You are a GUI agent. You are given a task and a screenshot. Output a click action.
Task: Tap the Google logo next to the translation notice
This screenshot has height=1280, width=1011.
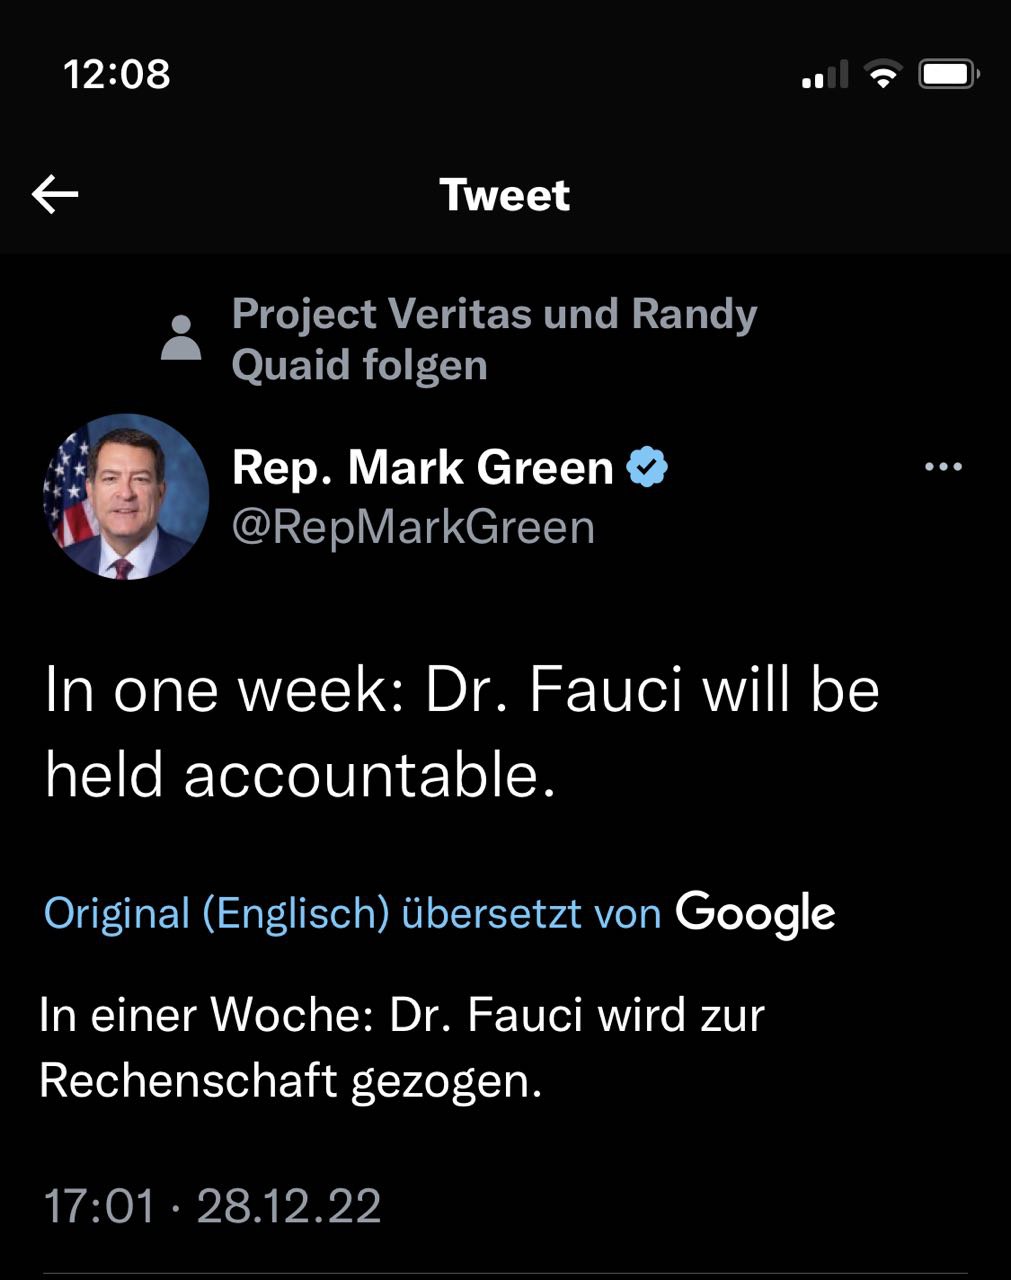tap(757, 911)
